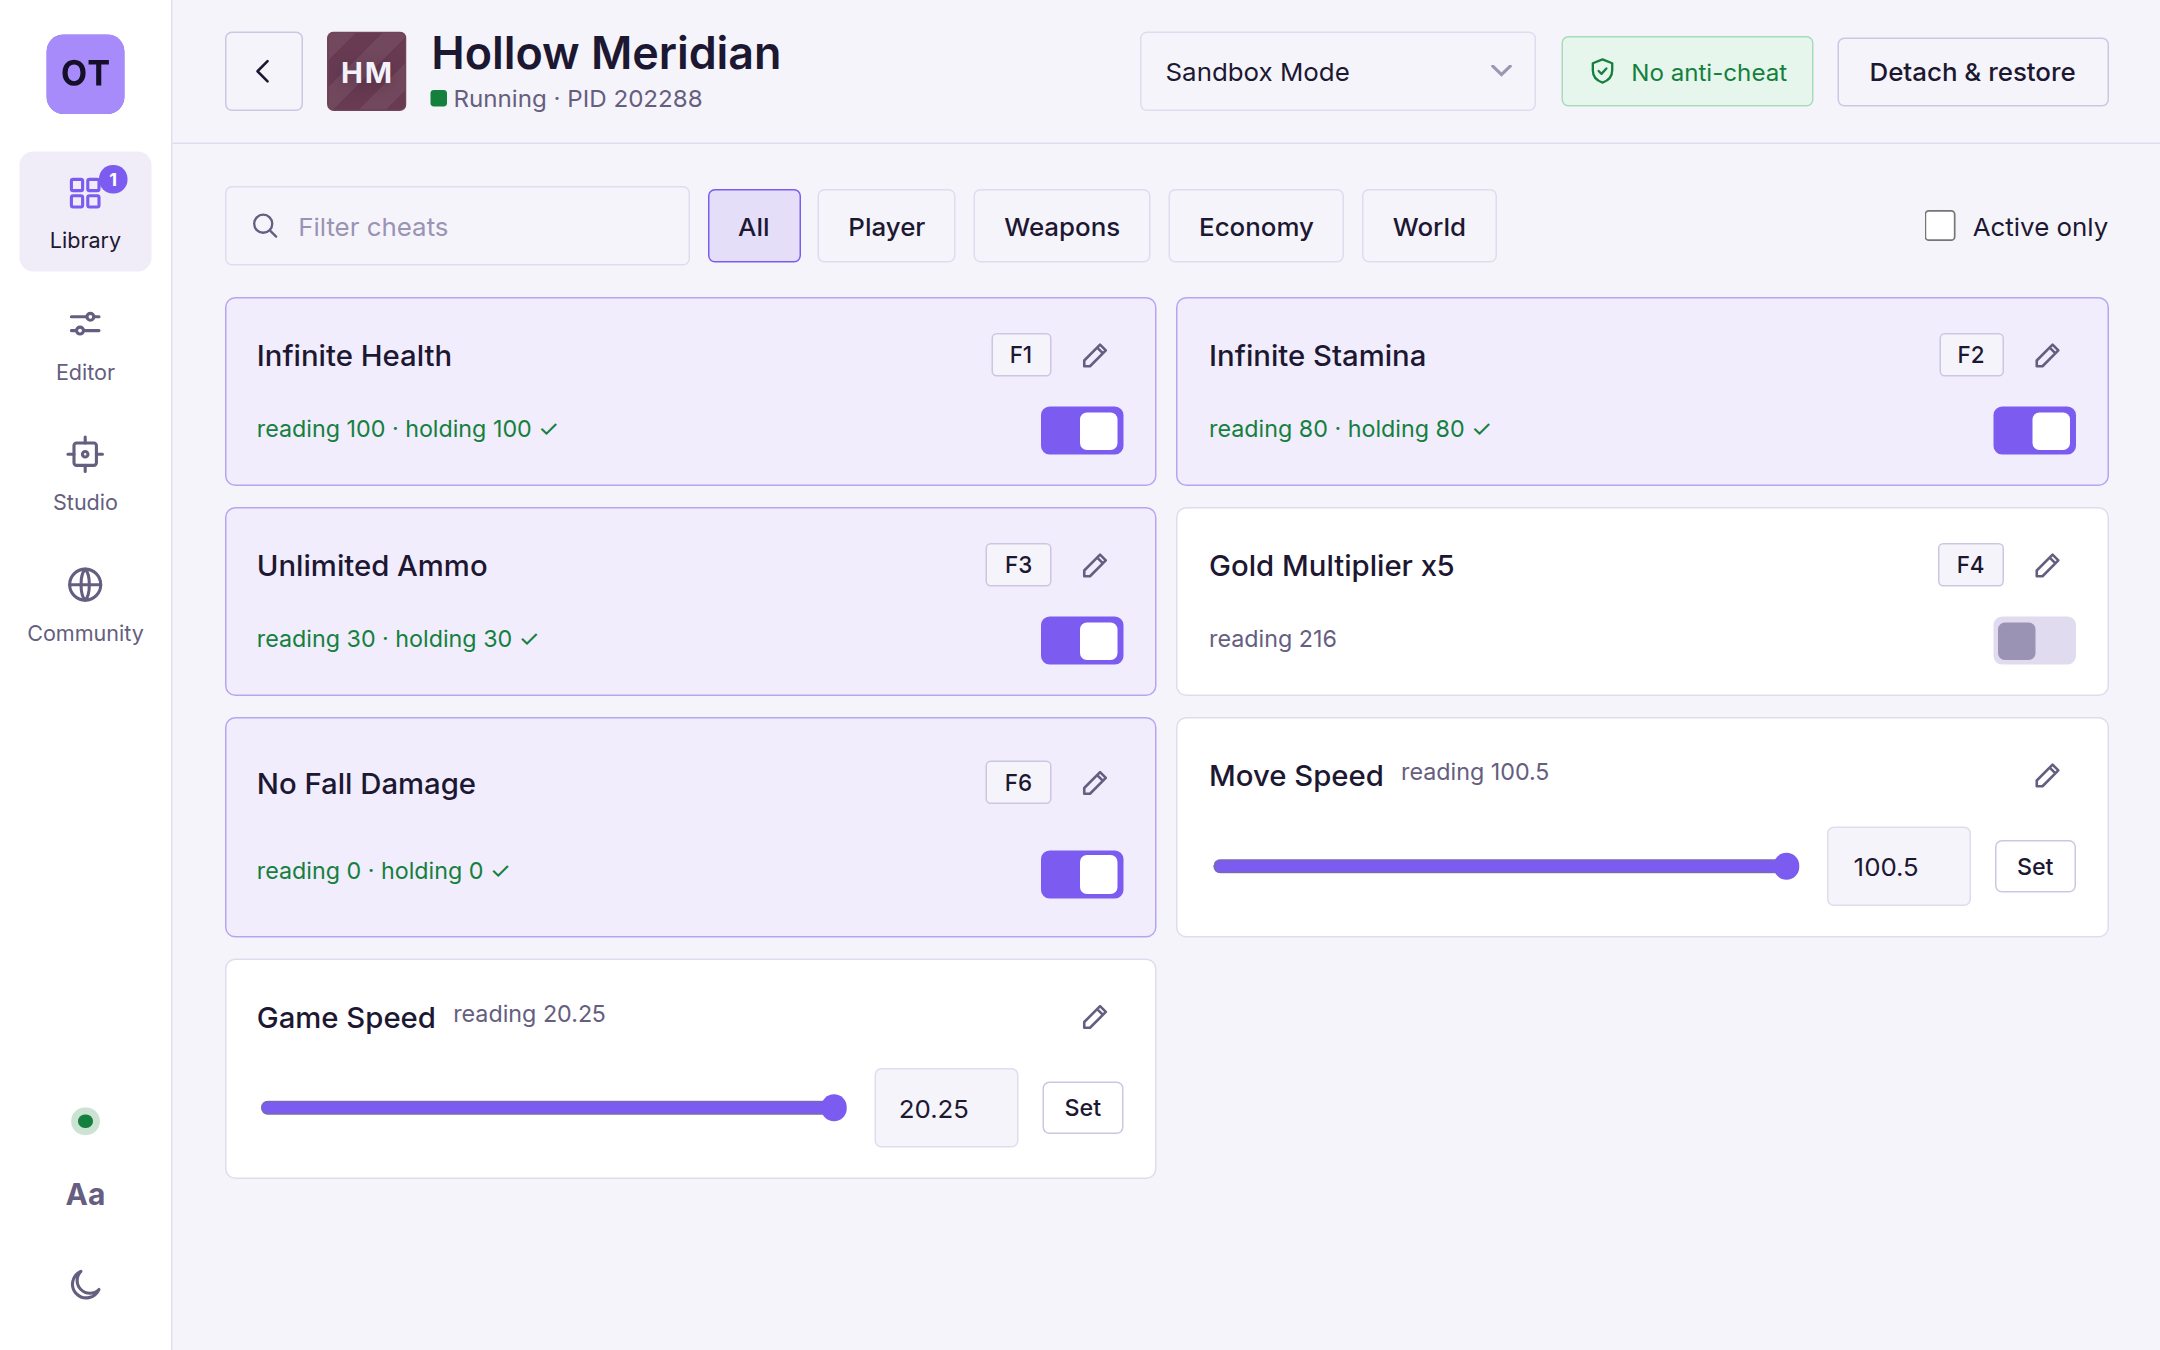The image size is (2160, 1350).
Task: Click the HM game thumbnail
Action: click(x=366, y=71)
